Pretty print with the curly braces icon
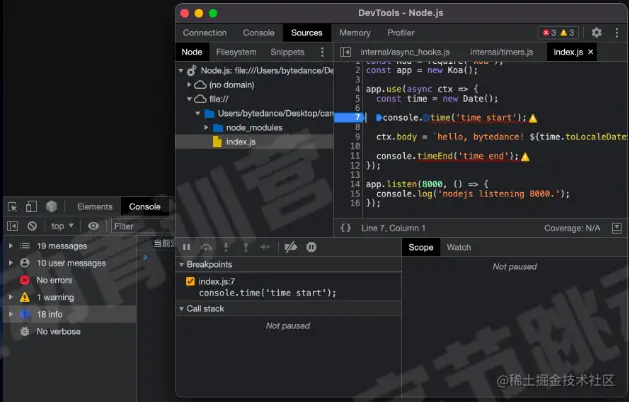Viewport: 629px width, 402px height. [345, 228]
